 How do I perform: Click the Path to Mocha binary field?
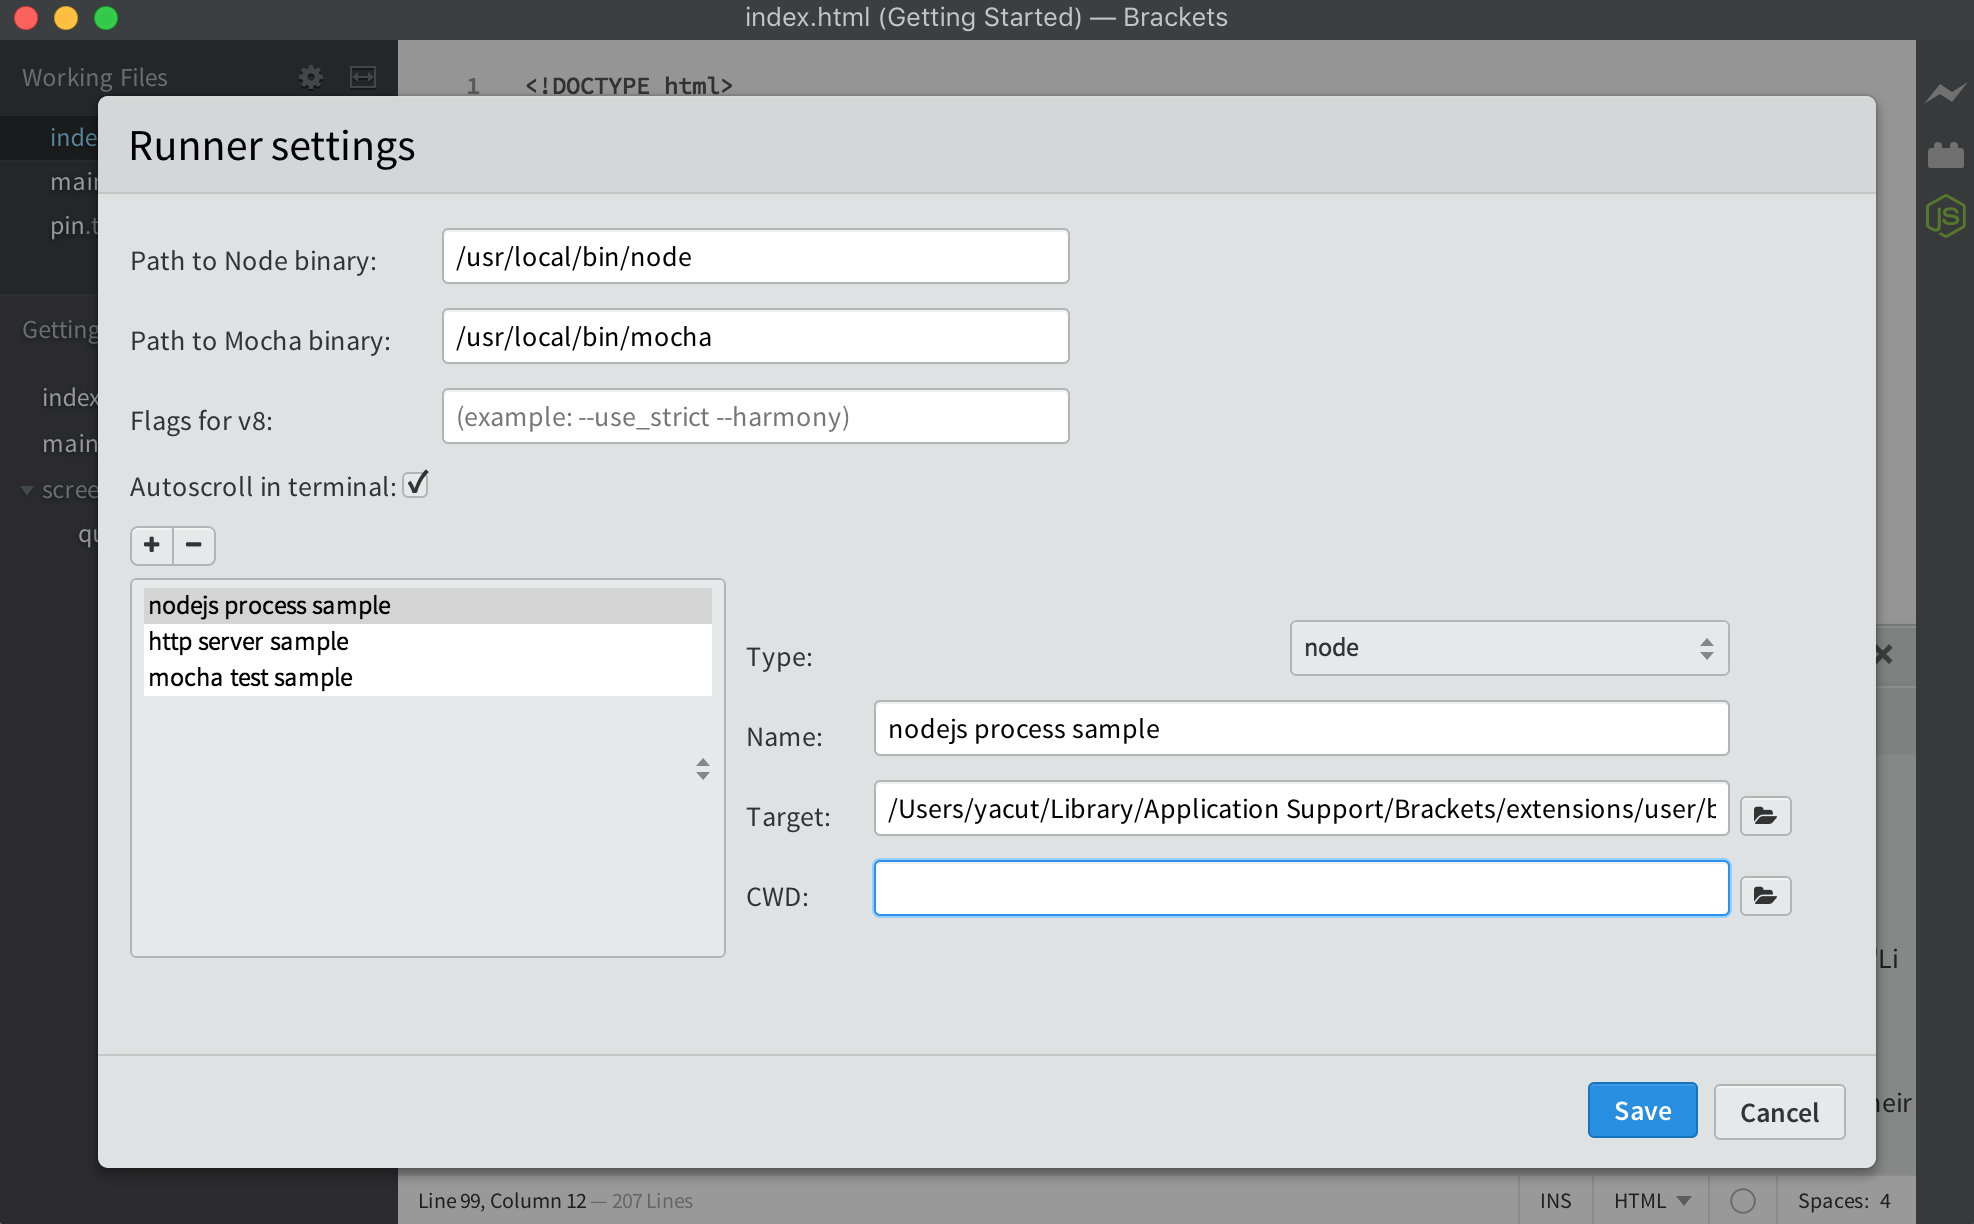pyautogui.click(x=755, y=337)
